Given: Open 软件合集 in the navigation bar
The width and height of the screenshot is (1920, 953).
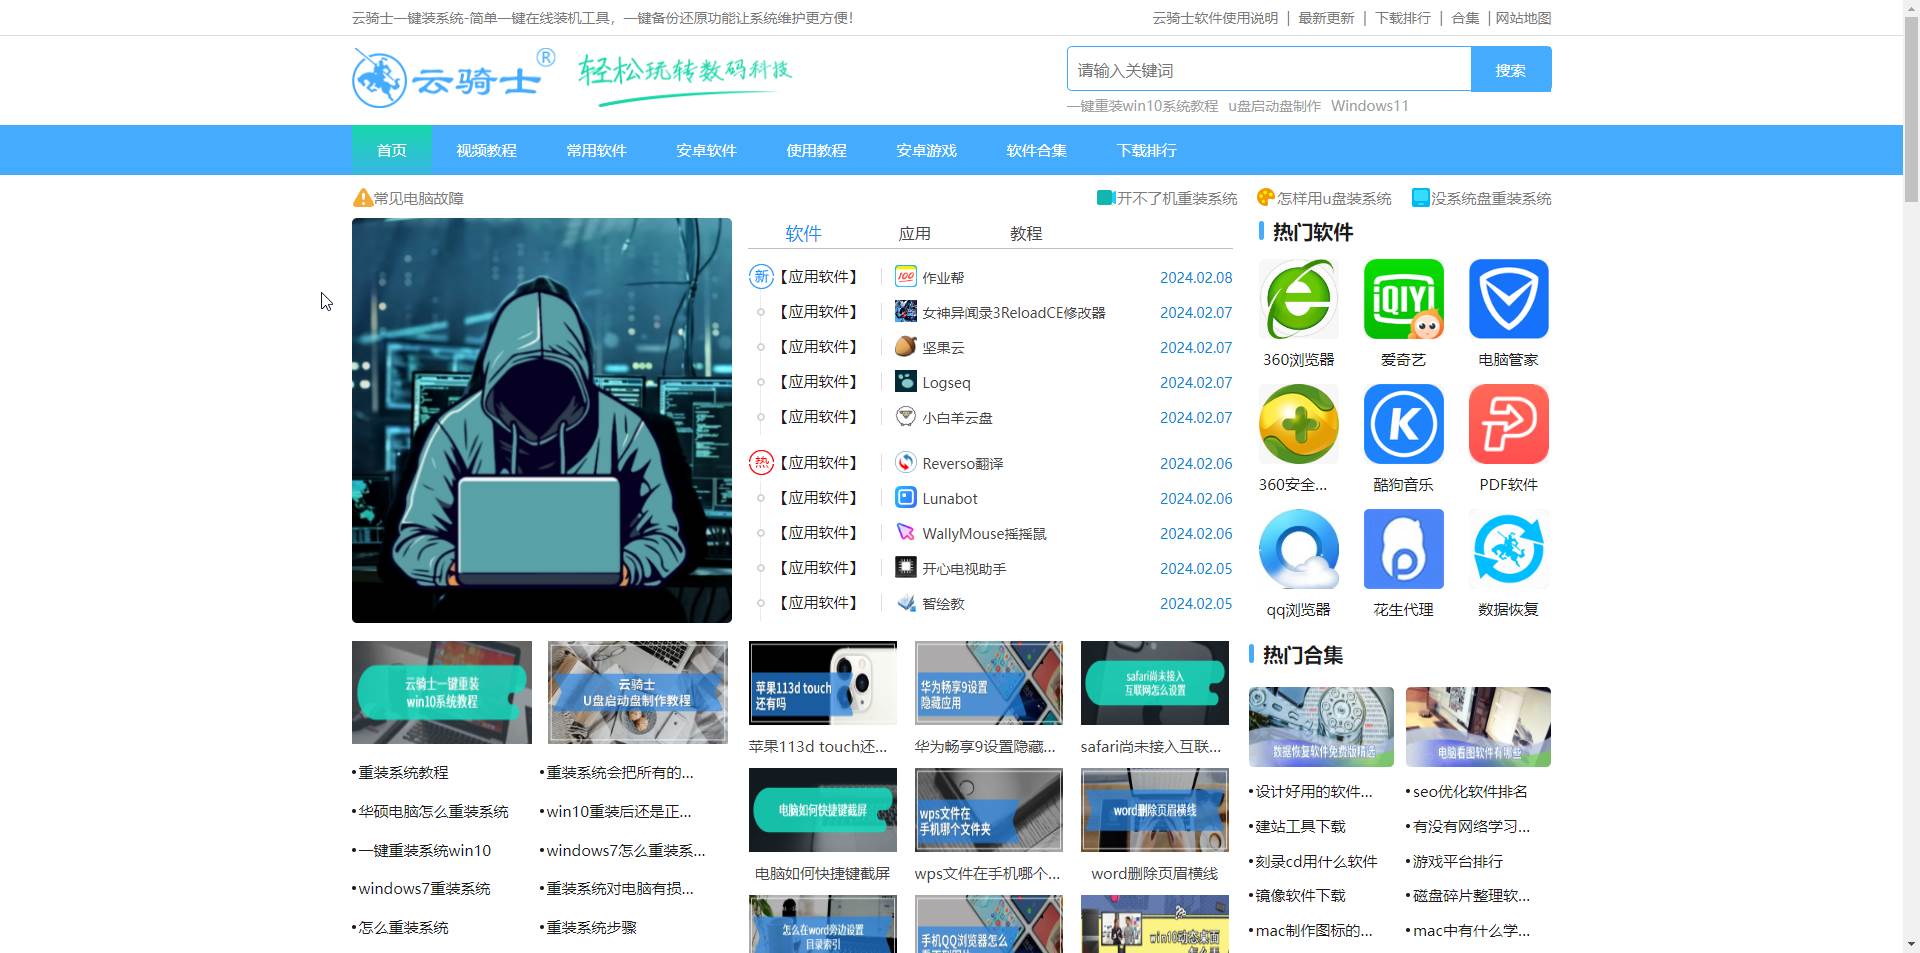Looking at the screenshot, I should click(x=1037, y=150).
